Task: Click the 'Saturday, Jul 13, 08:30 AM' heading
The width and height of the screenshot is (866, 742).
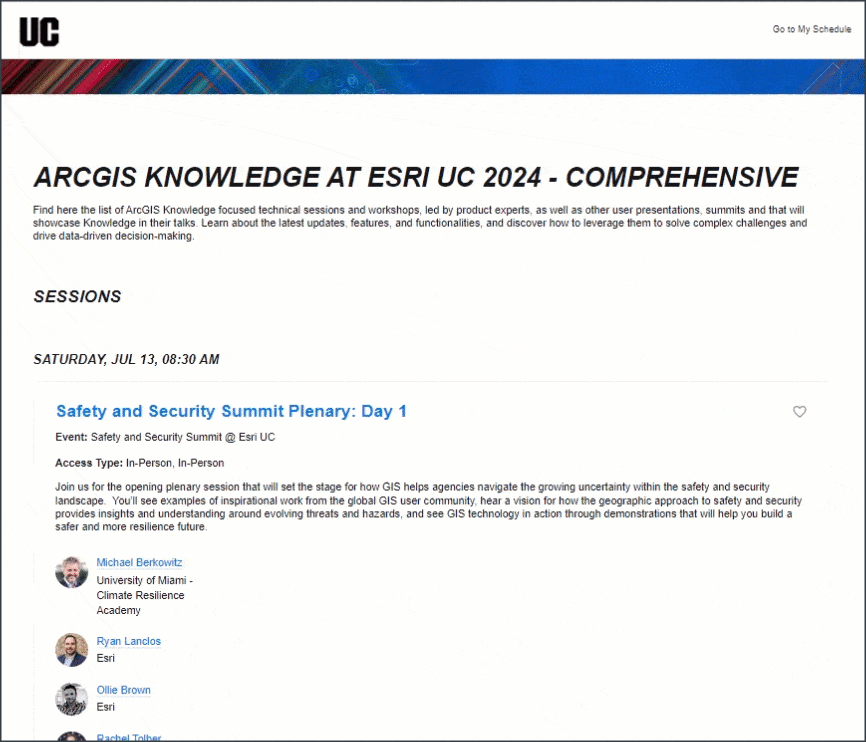Action: coord(126,360)
